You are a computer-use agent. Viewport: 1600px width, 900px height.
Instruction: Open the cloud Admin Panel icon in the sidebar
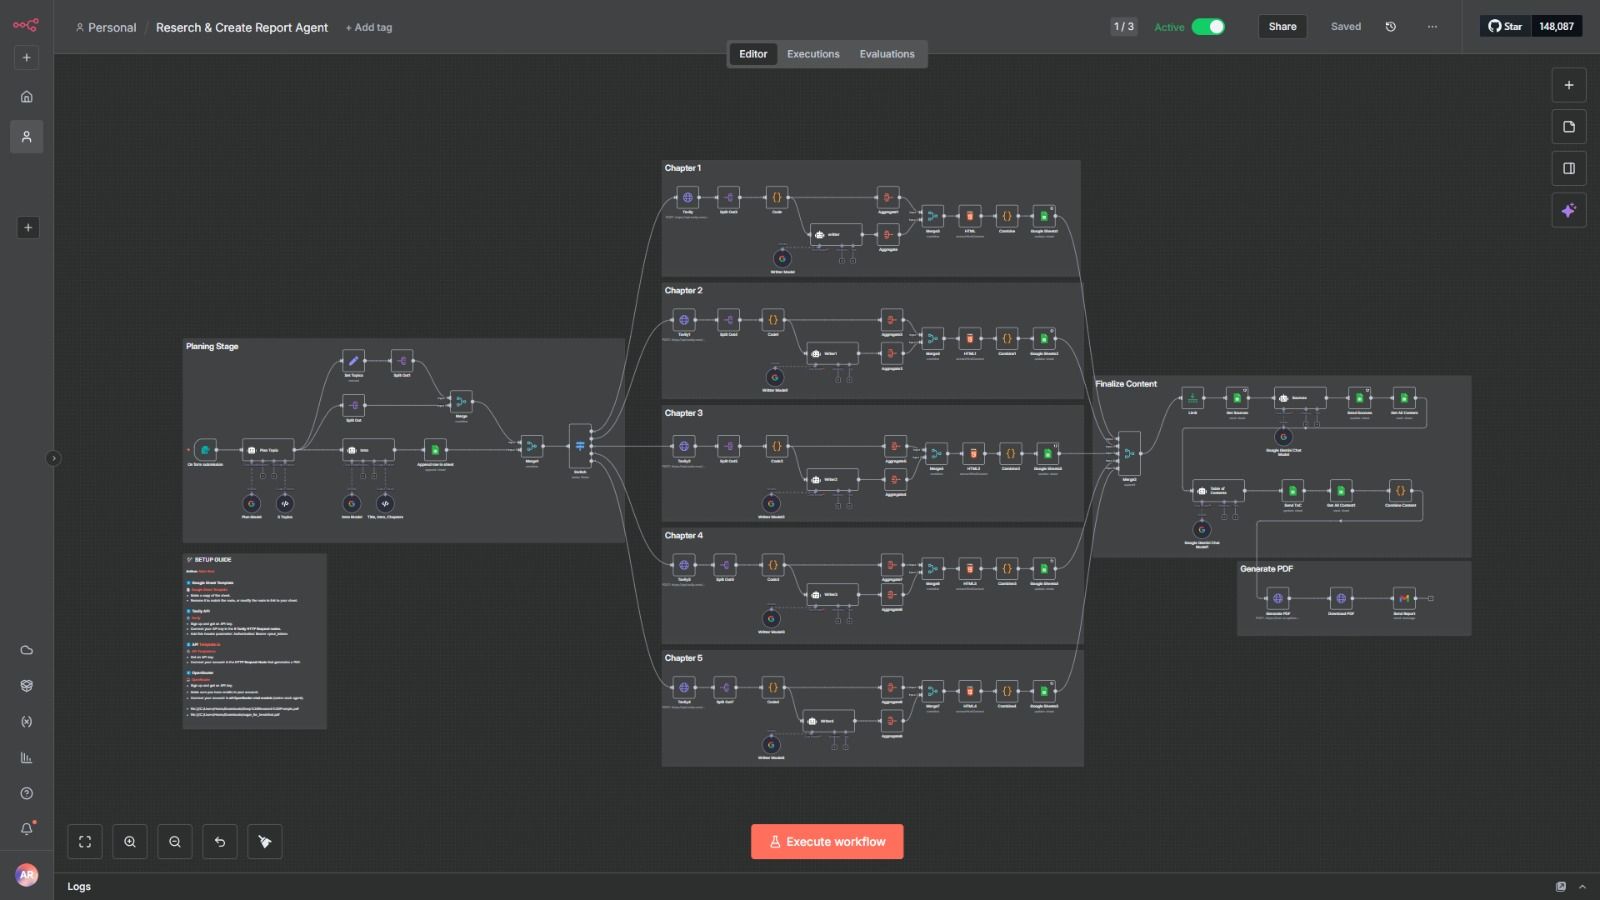[x=27, y=650]
